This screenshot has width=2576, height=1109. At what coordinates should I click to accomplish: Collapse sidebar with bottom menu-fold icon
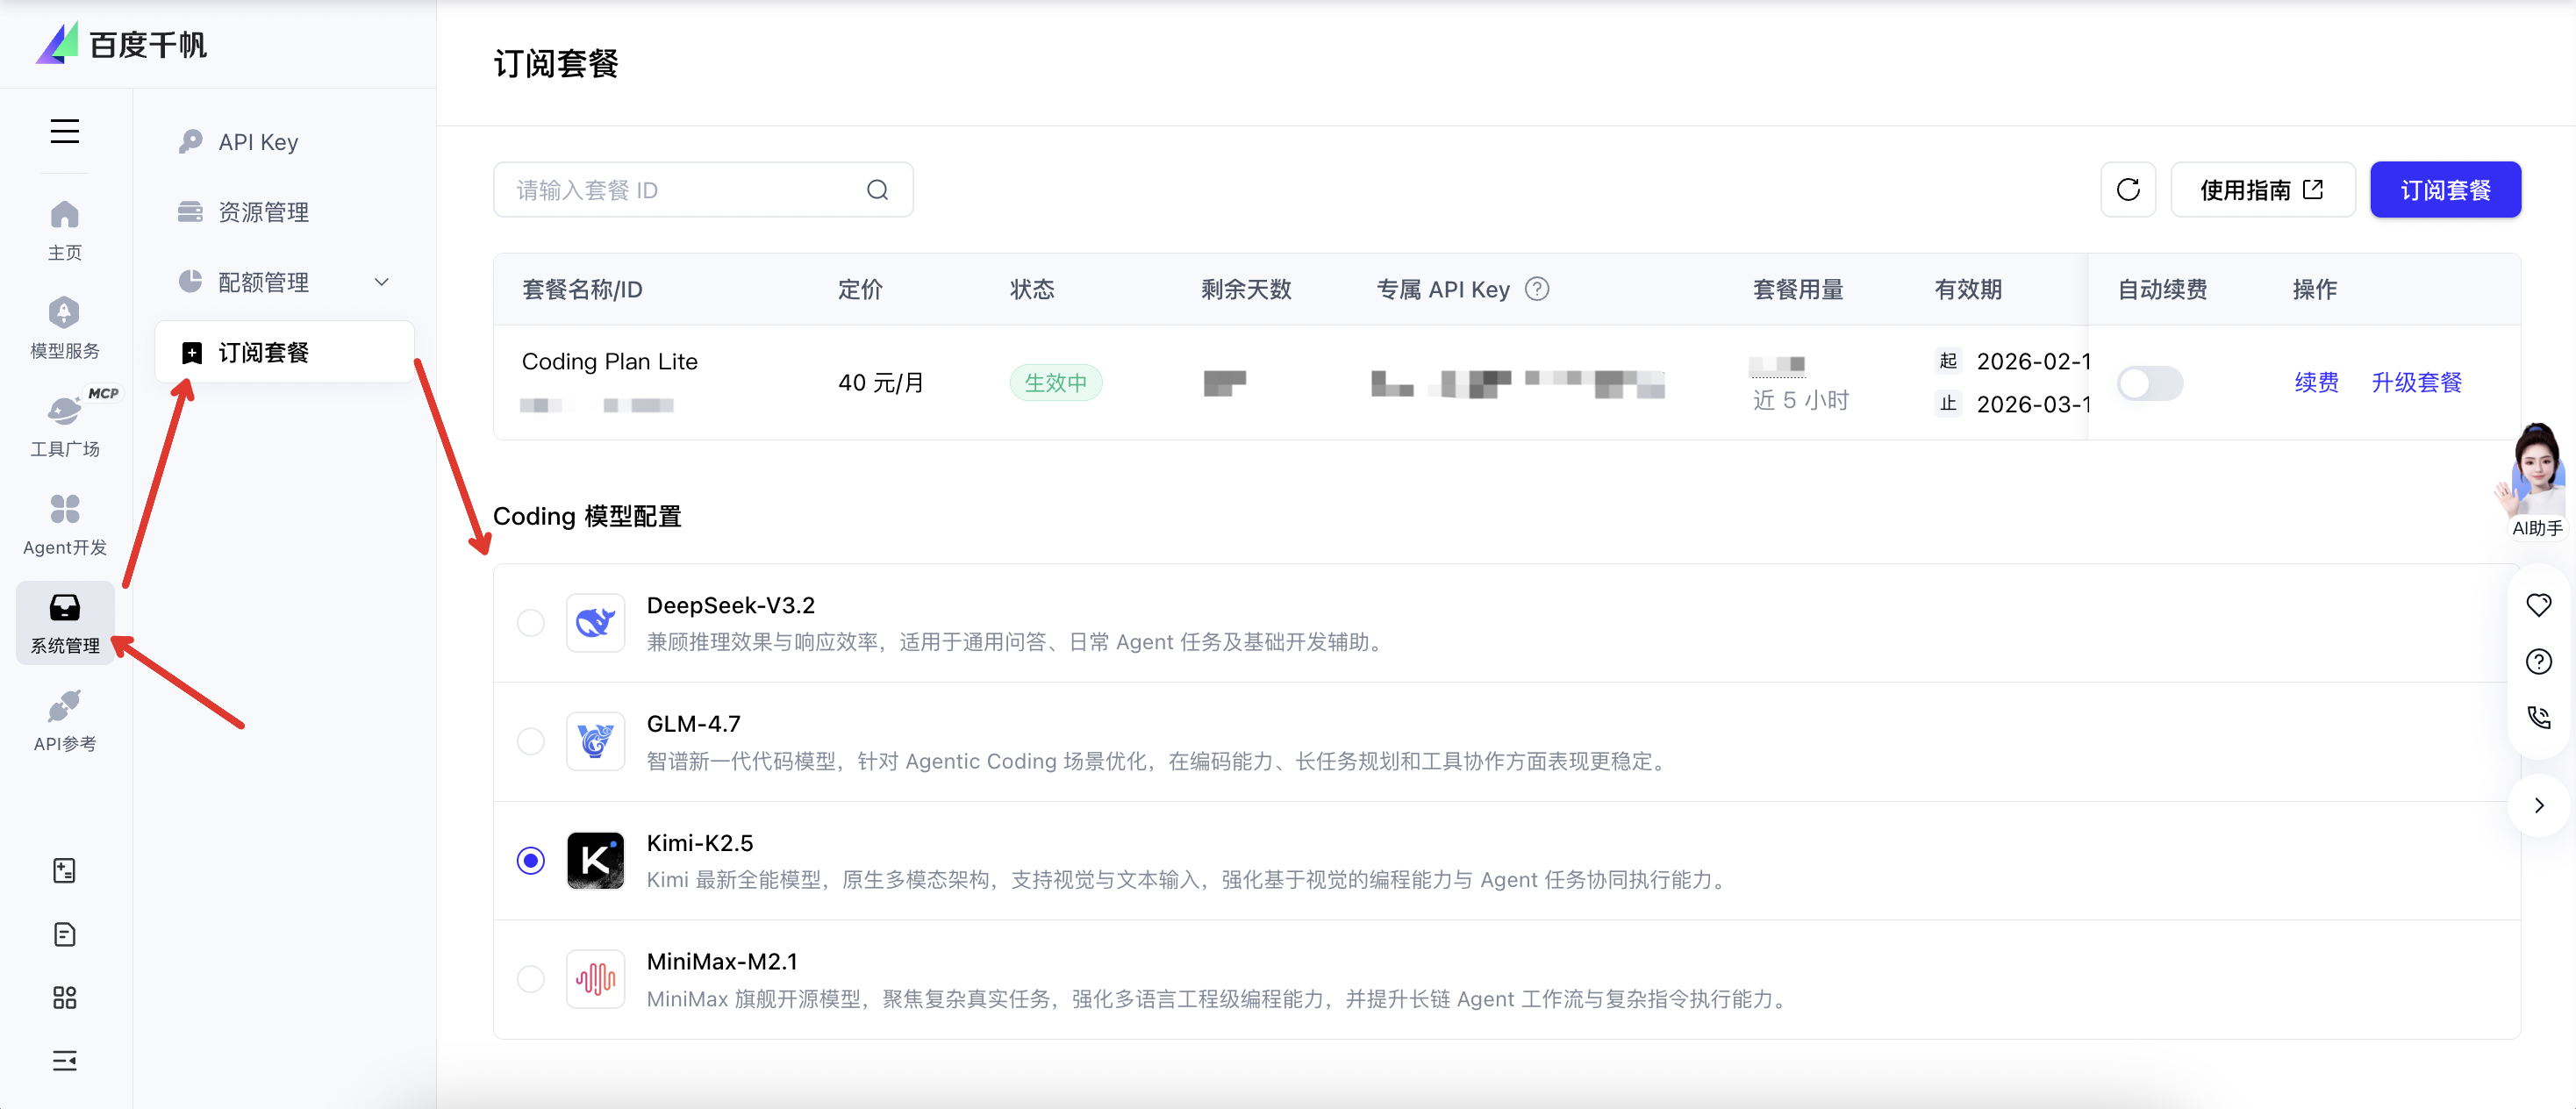coord(65,1060)
